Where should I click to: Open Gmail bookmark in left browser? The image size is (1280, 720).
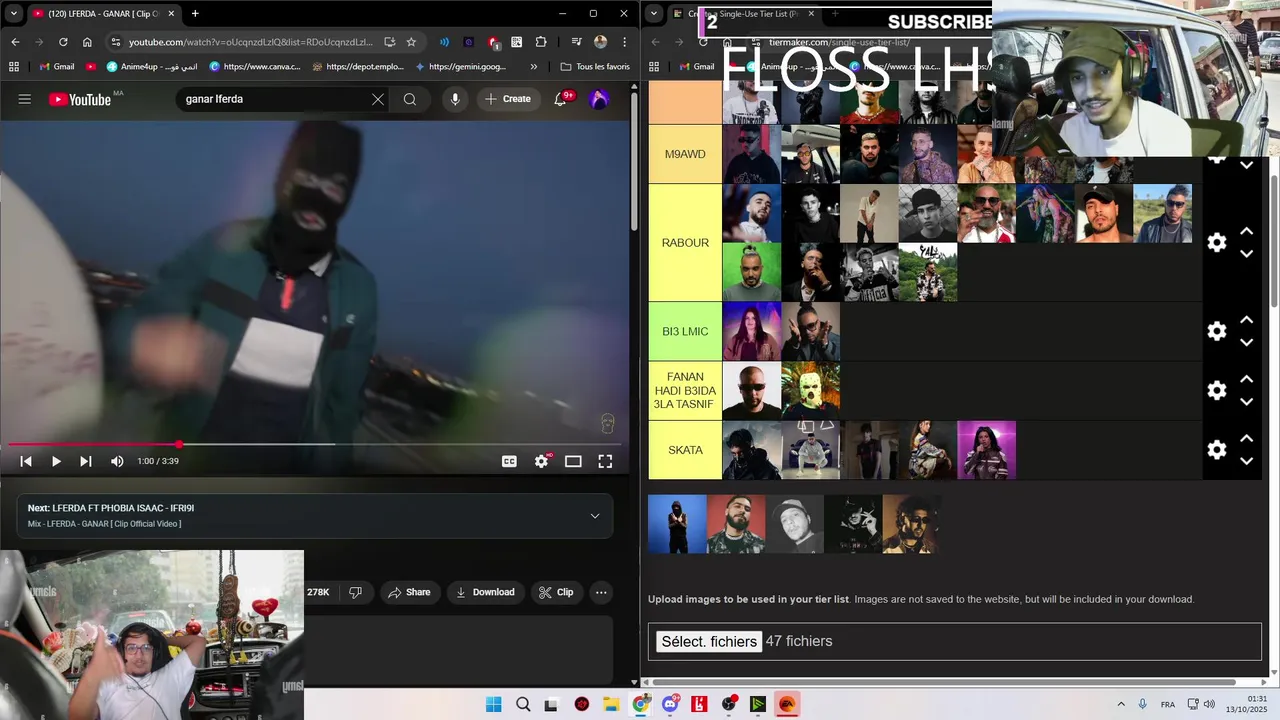click(x=57, y=67)
